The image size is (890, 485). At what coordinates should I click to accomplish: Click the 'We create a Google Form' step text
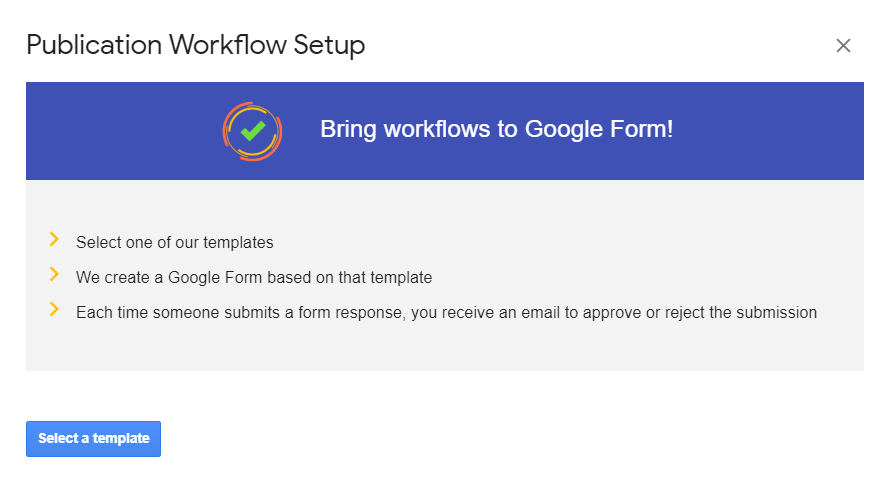coord(254,277)
